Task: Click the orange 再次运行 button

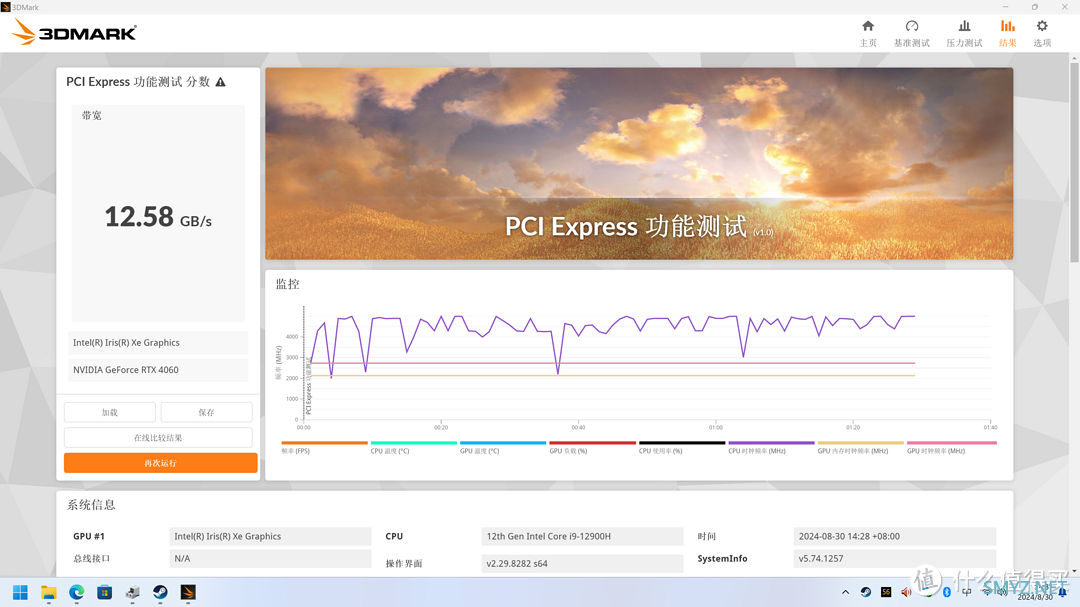Action: 160,463
